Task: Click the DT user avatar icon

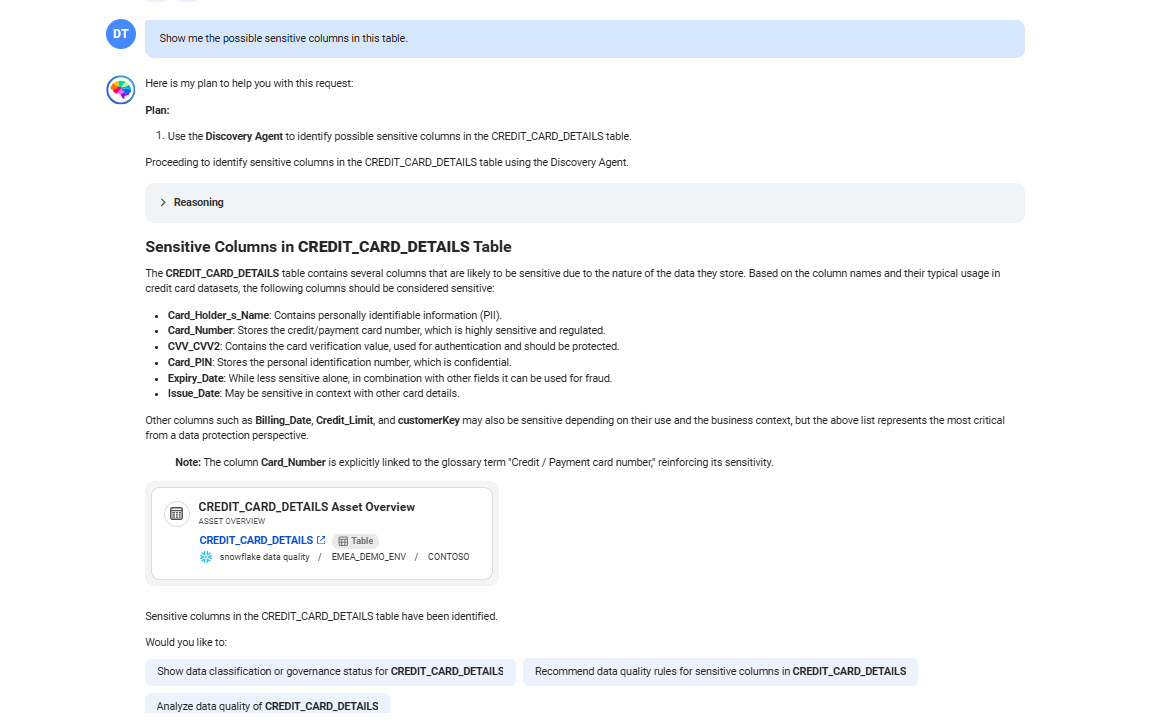Action: 121,34
